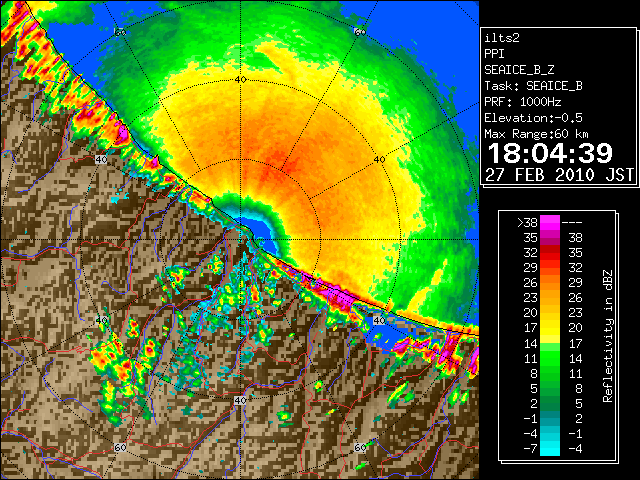Click the 18:04:39 timestamp
Screen dimensions: 640x480
[550, 153]
